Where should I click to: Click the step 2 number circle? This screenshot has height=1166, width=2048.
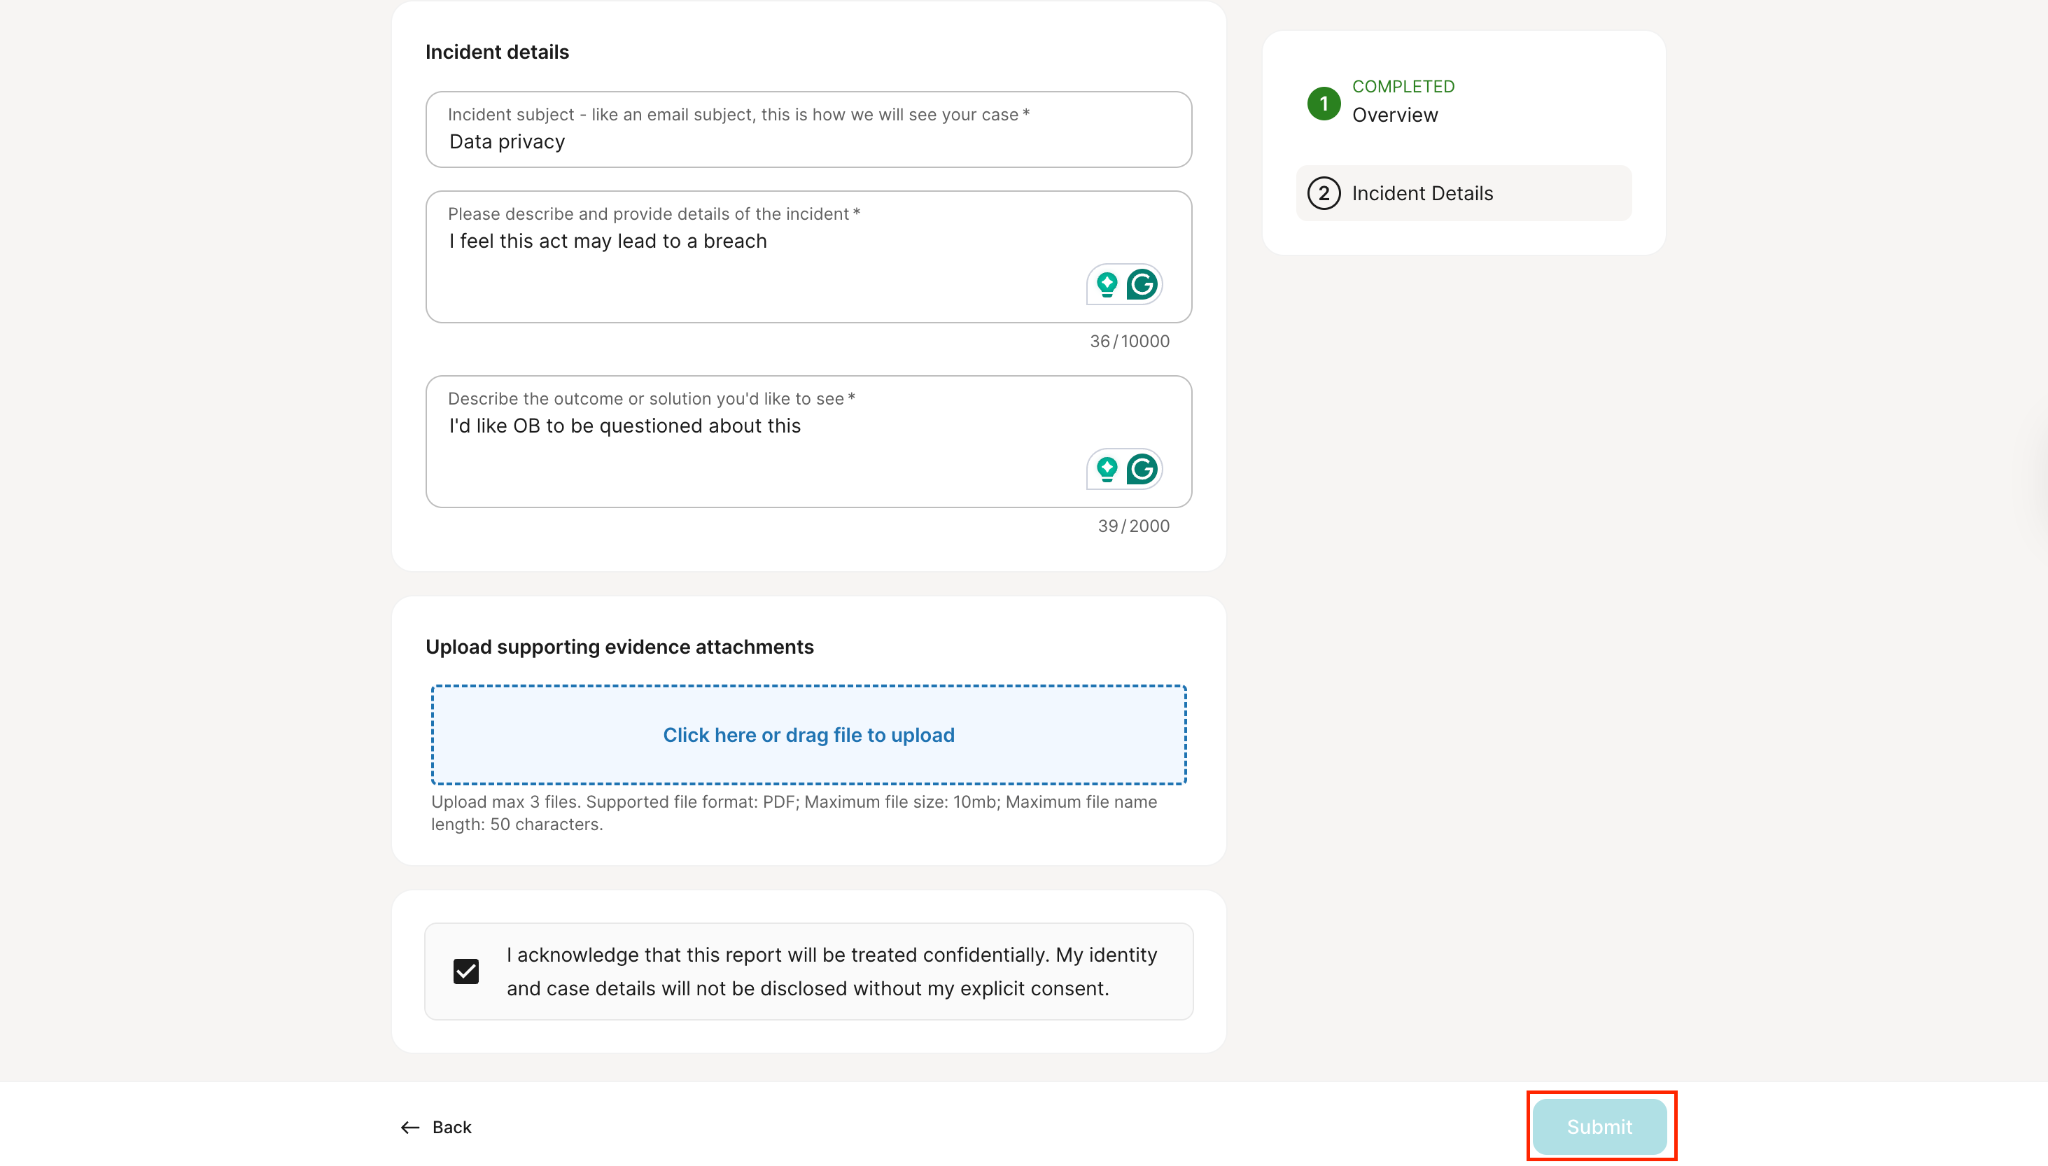[1324, 193]
